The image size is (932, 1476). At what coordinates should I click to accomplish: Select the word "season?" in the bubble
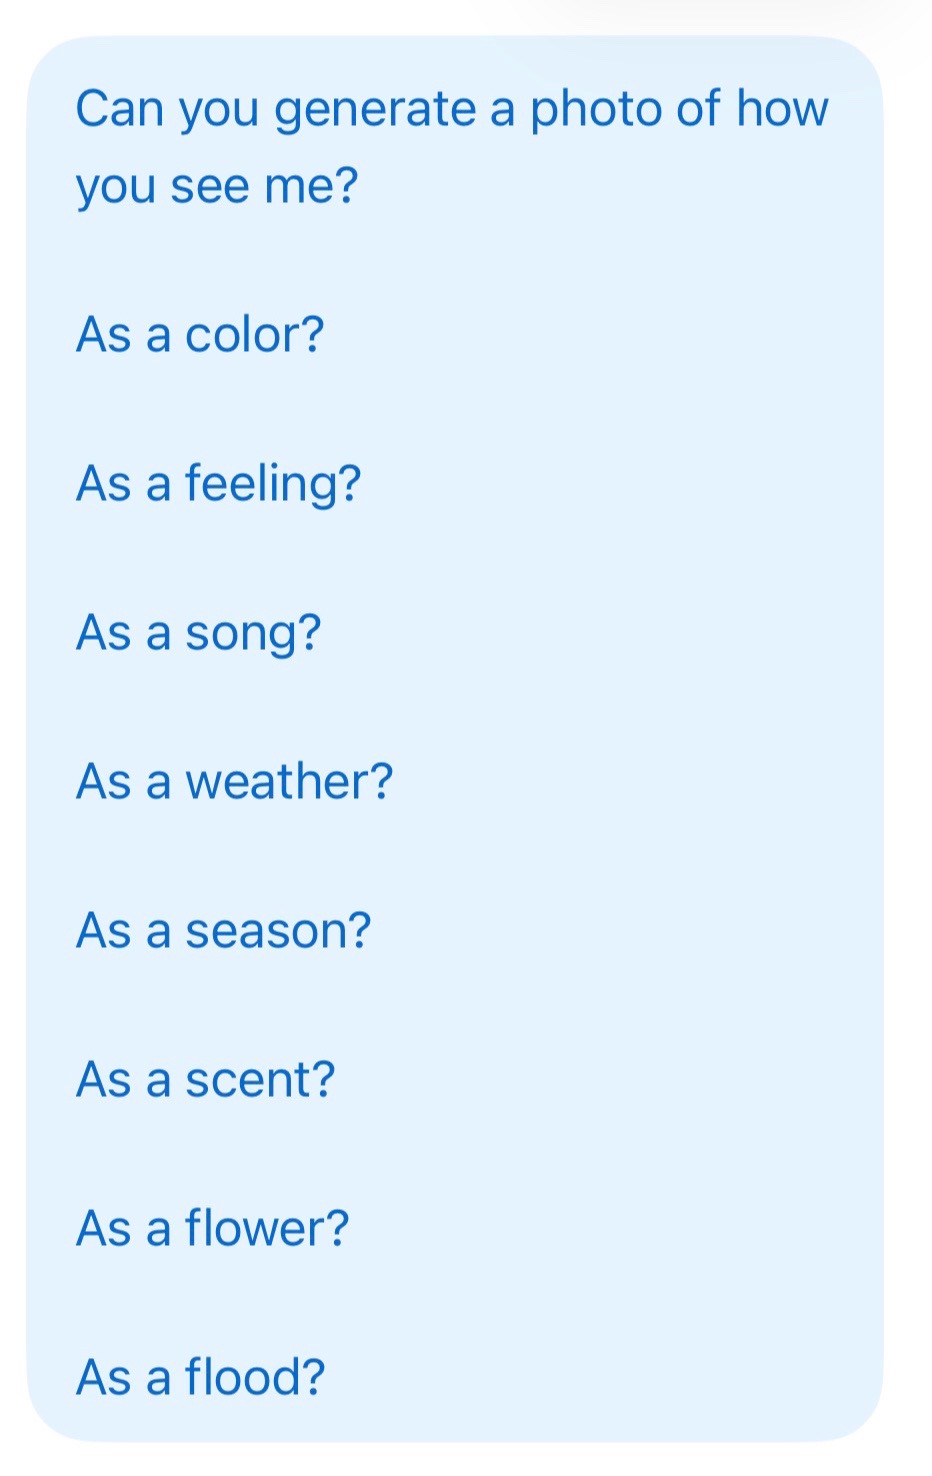[278, 931]
